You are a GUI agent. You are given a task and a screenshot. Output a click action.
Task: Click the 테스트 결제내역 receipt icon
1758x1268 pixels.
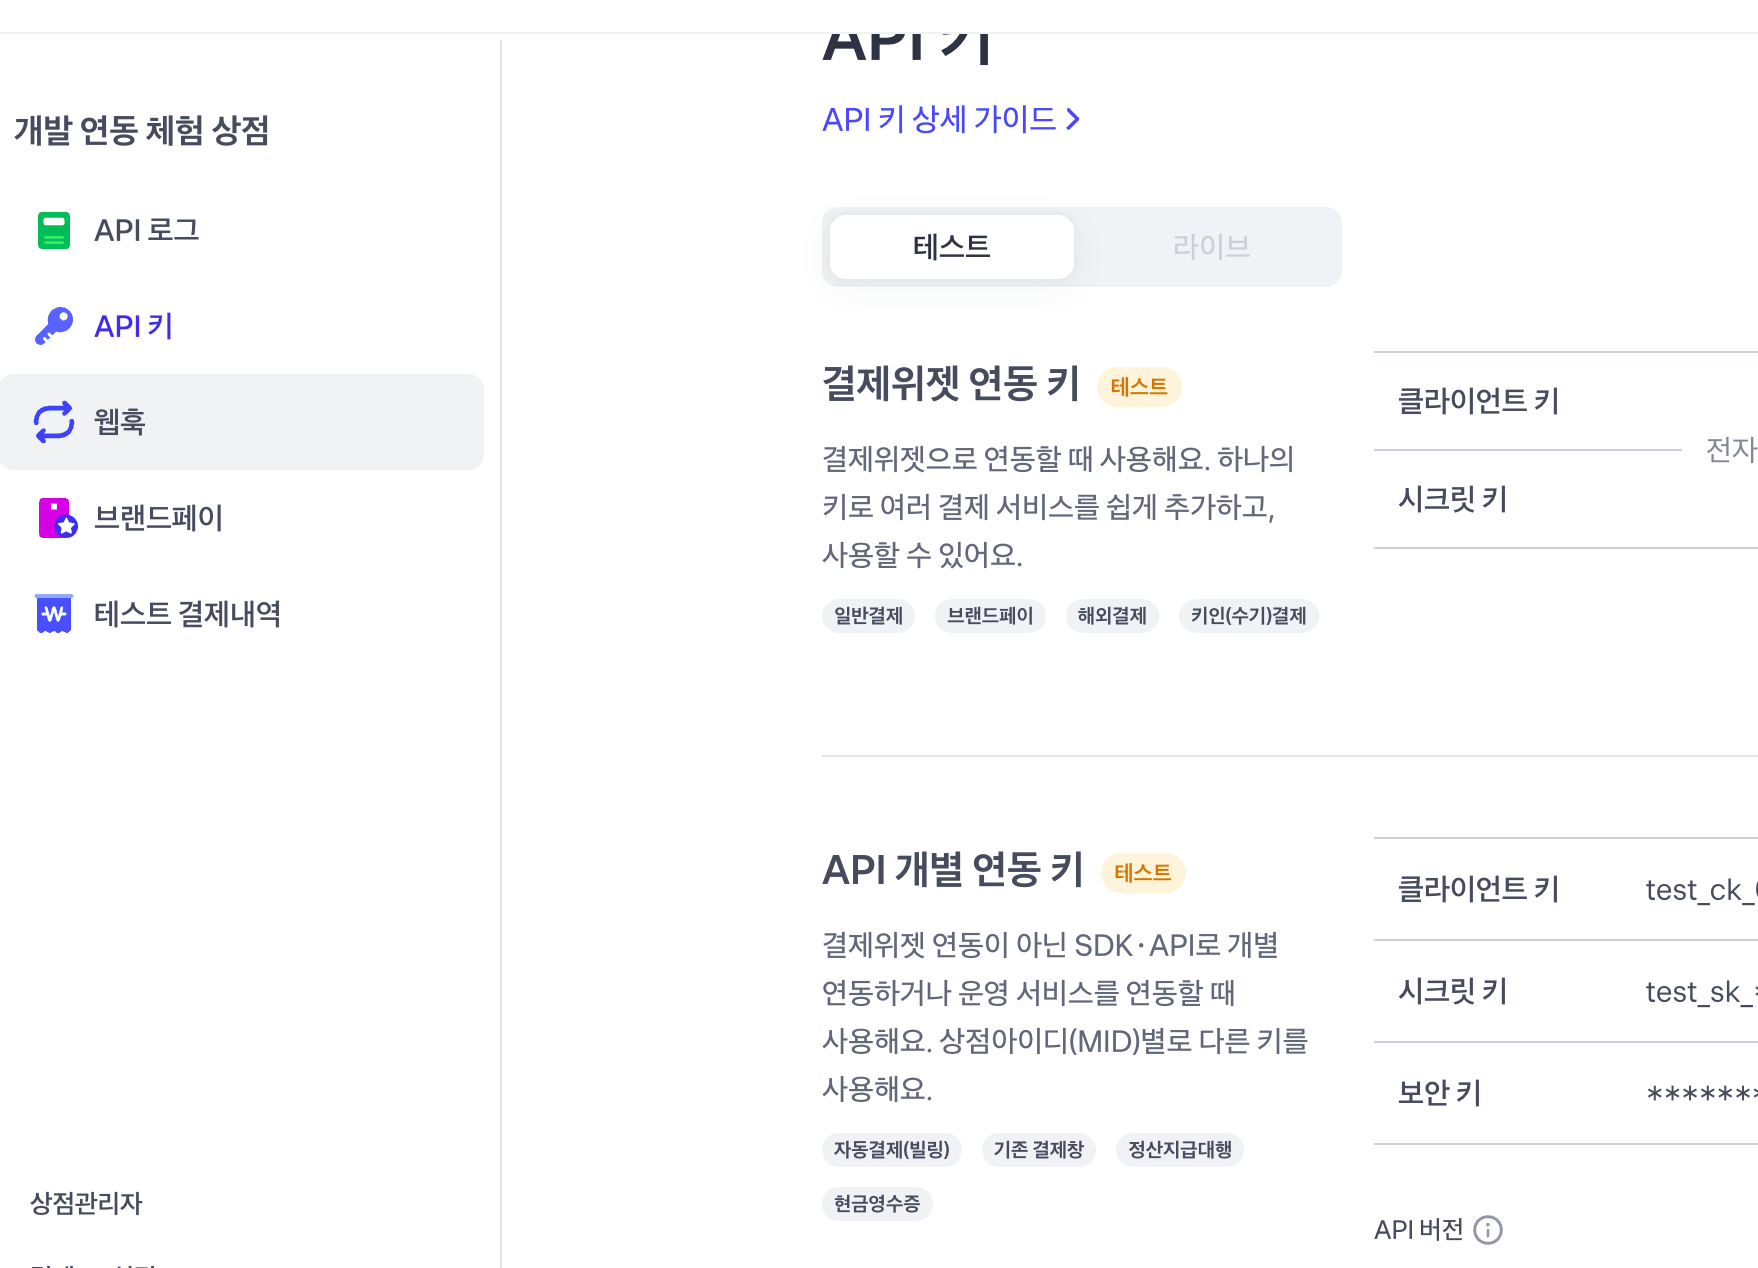54,614
